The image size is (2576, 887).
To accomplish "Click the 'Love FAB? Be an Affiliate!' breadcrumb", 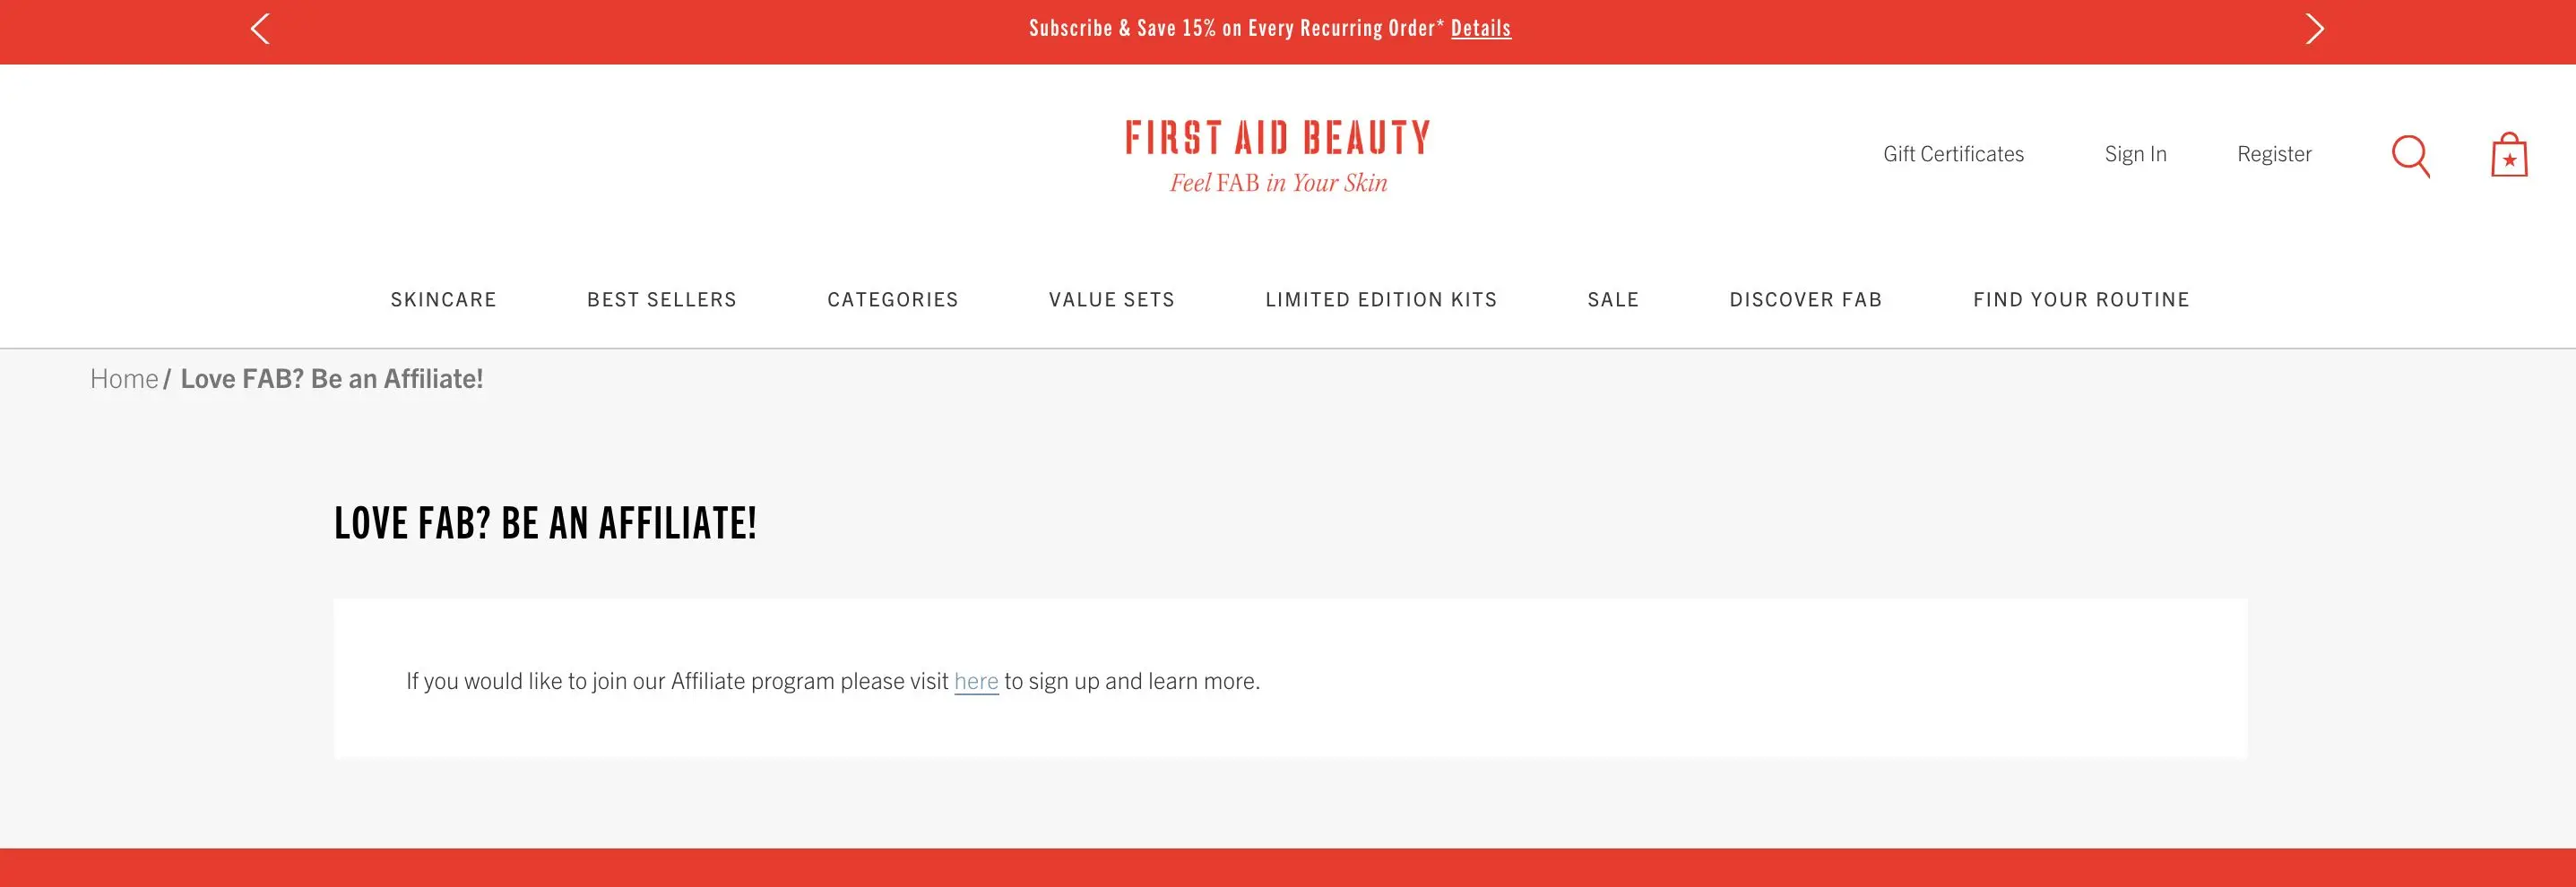I will pyautogui.click(x=331, y=379).
